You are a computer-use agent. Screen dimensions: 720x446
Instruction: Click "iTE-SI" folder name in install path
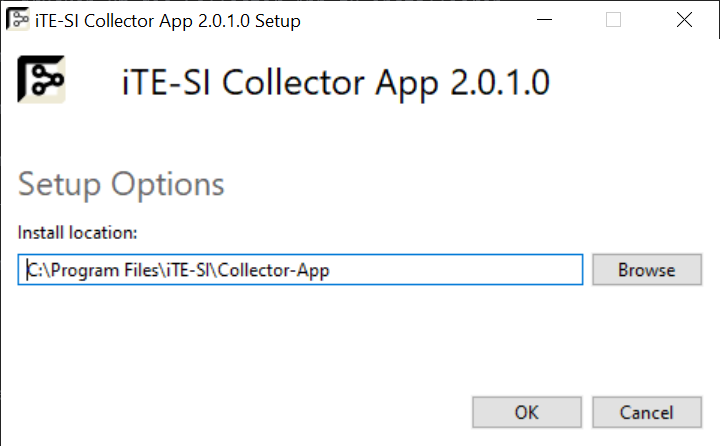pos(185,270)
